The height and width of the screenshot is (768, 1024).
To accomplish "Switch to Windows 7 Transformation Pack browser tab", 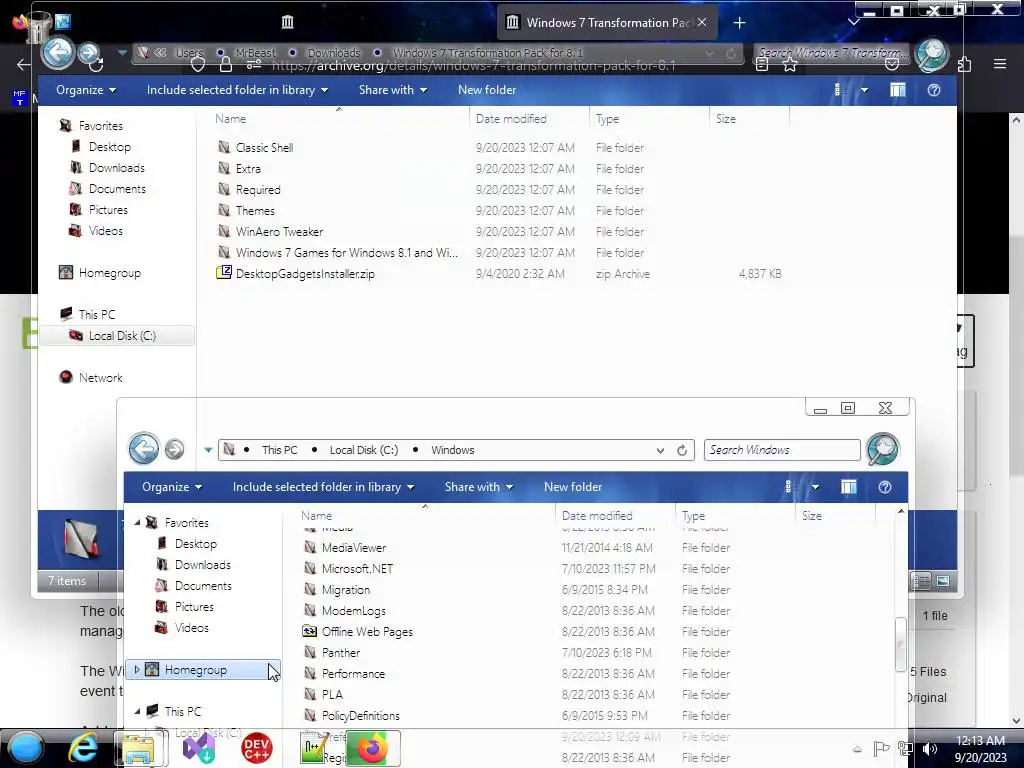I will tap(607, 22).
